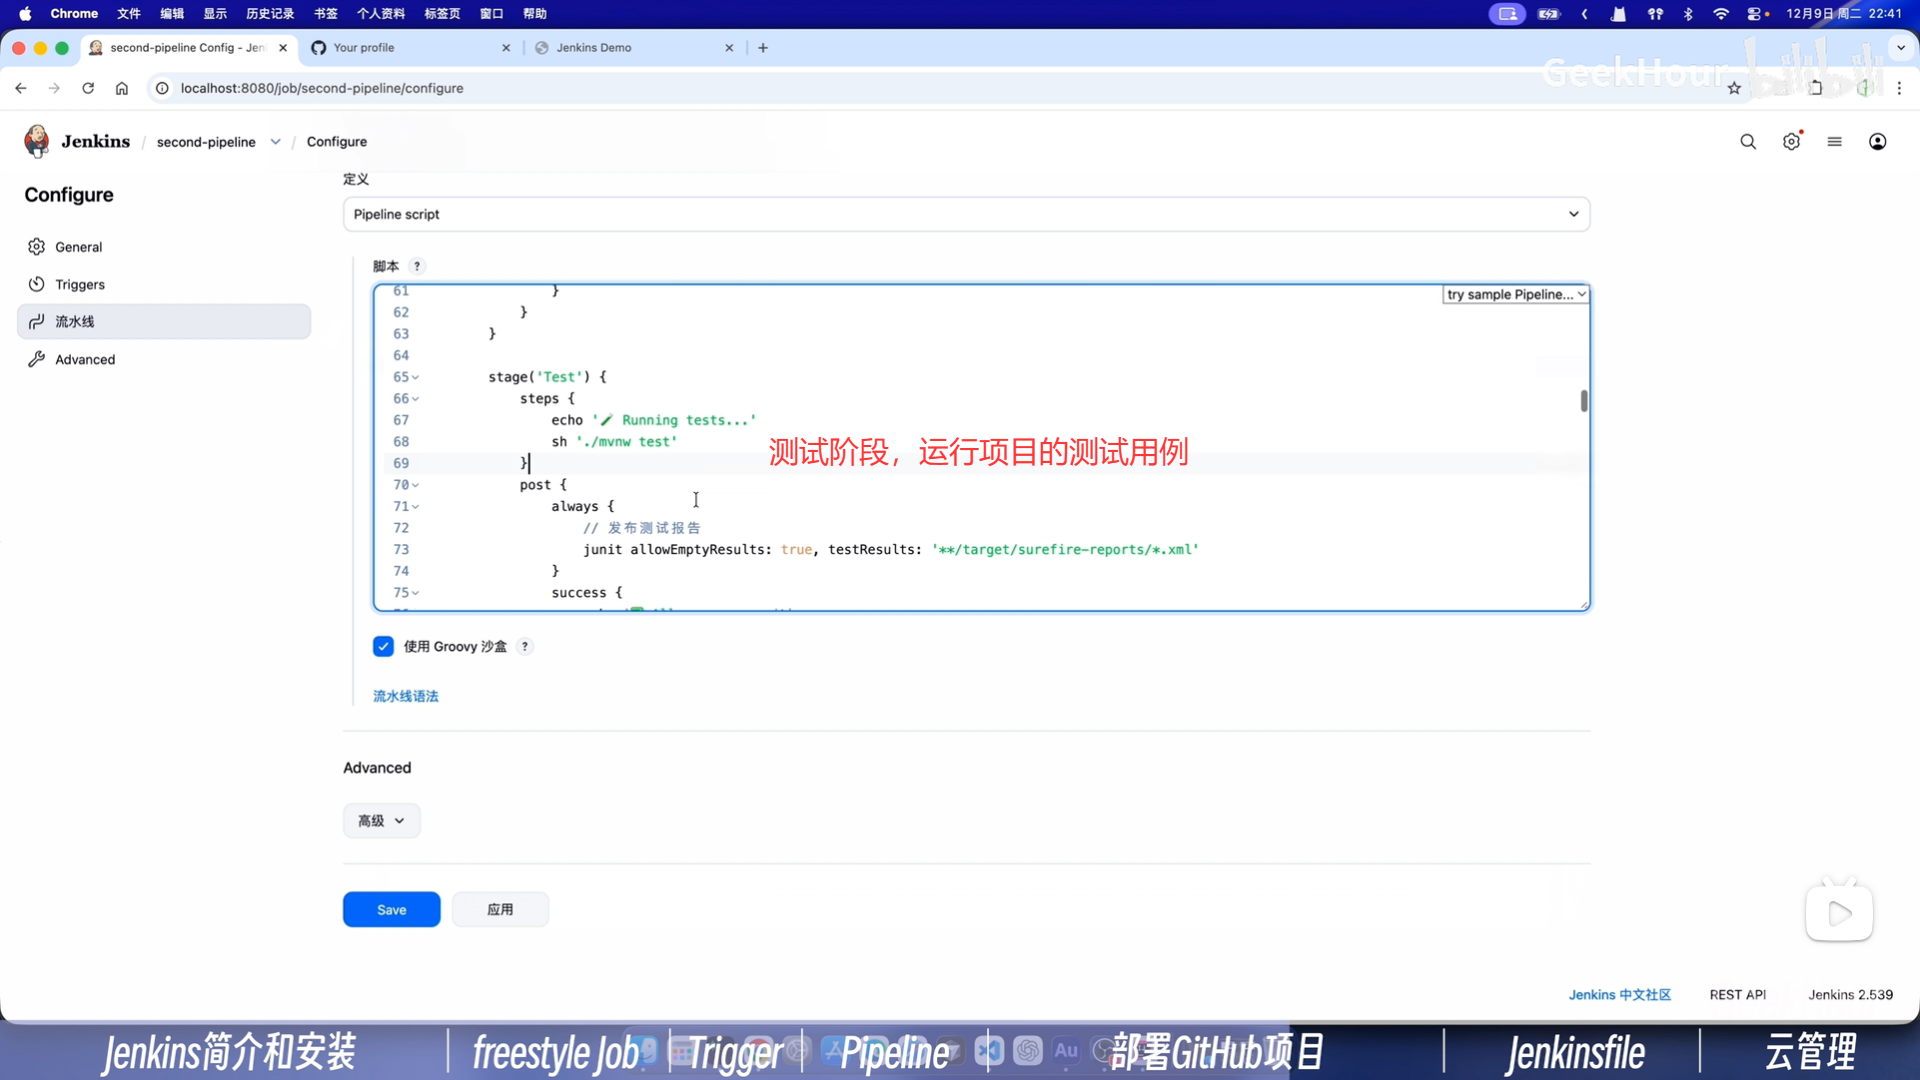Viewport: 1920px width, 1080px height.
Task: Open the Jenkins search icon
Action: (x=1747, y=142)
